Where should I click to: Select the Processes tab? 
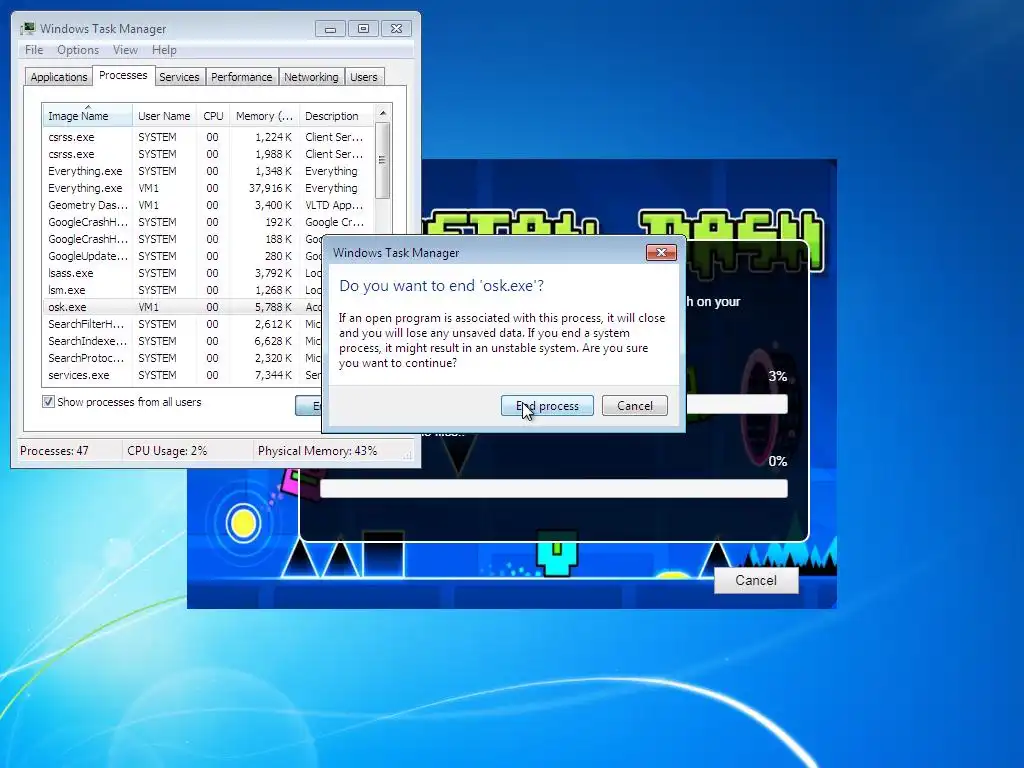tap(123, 75)
